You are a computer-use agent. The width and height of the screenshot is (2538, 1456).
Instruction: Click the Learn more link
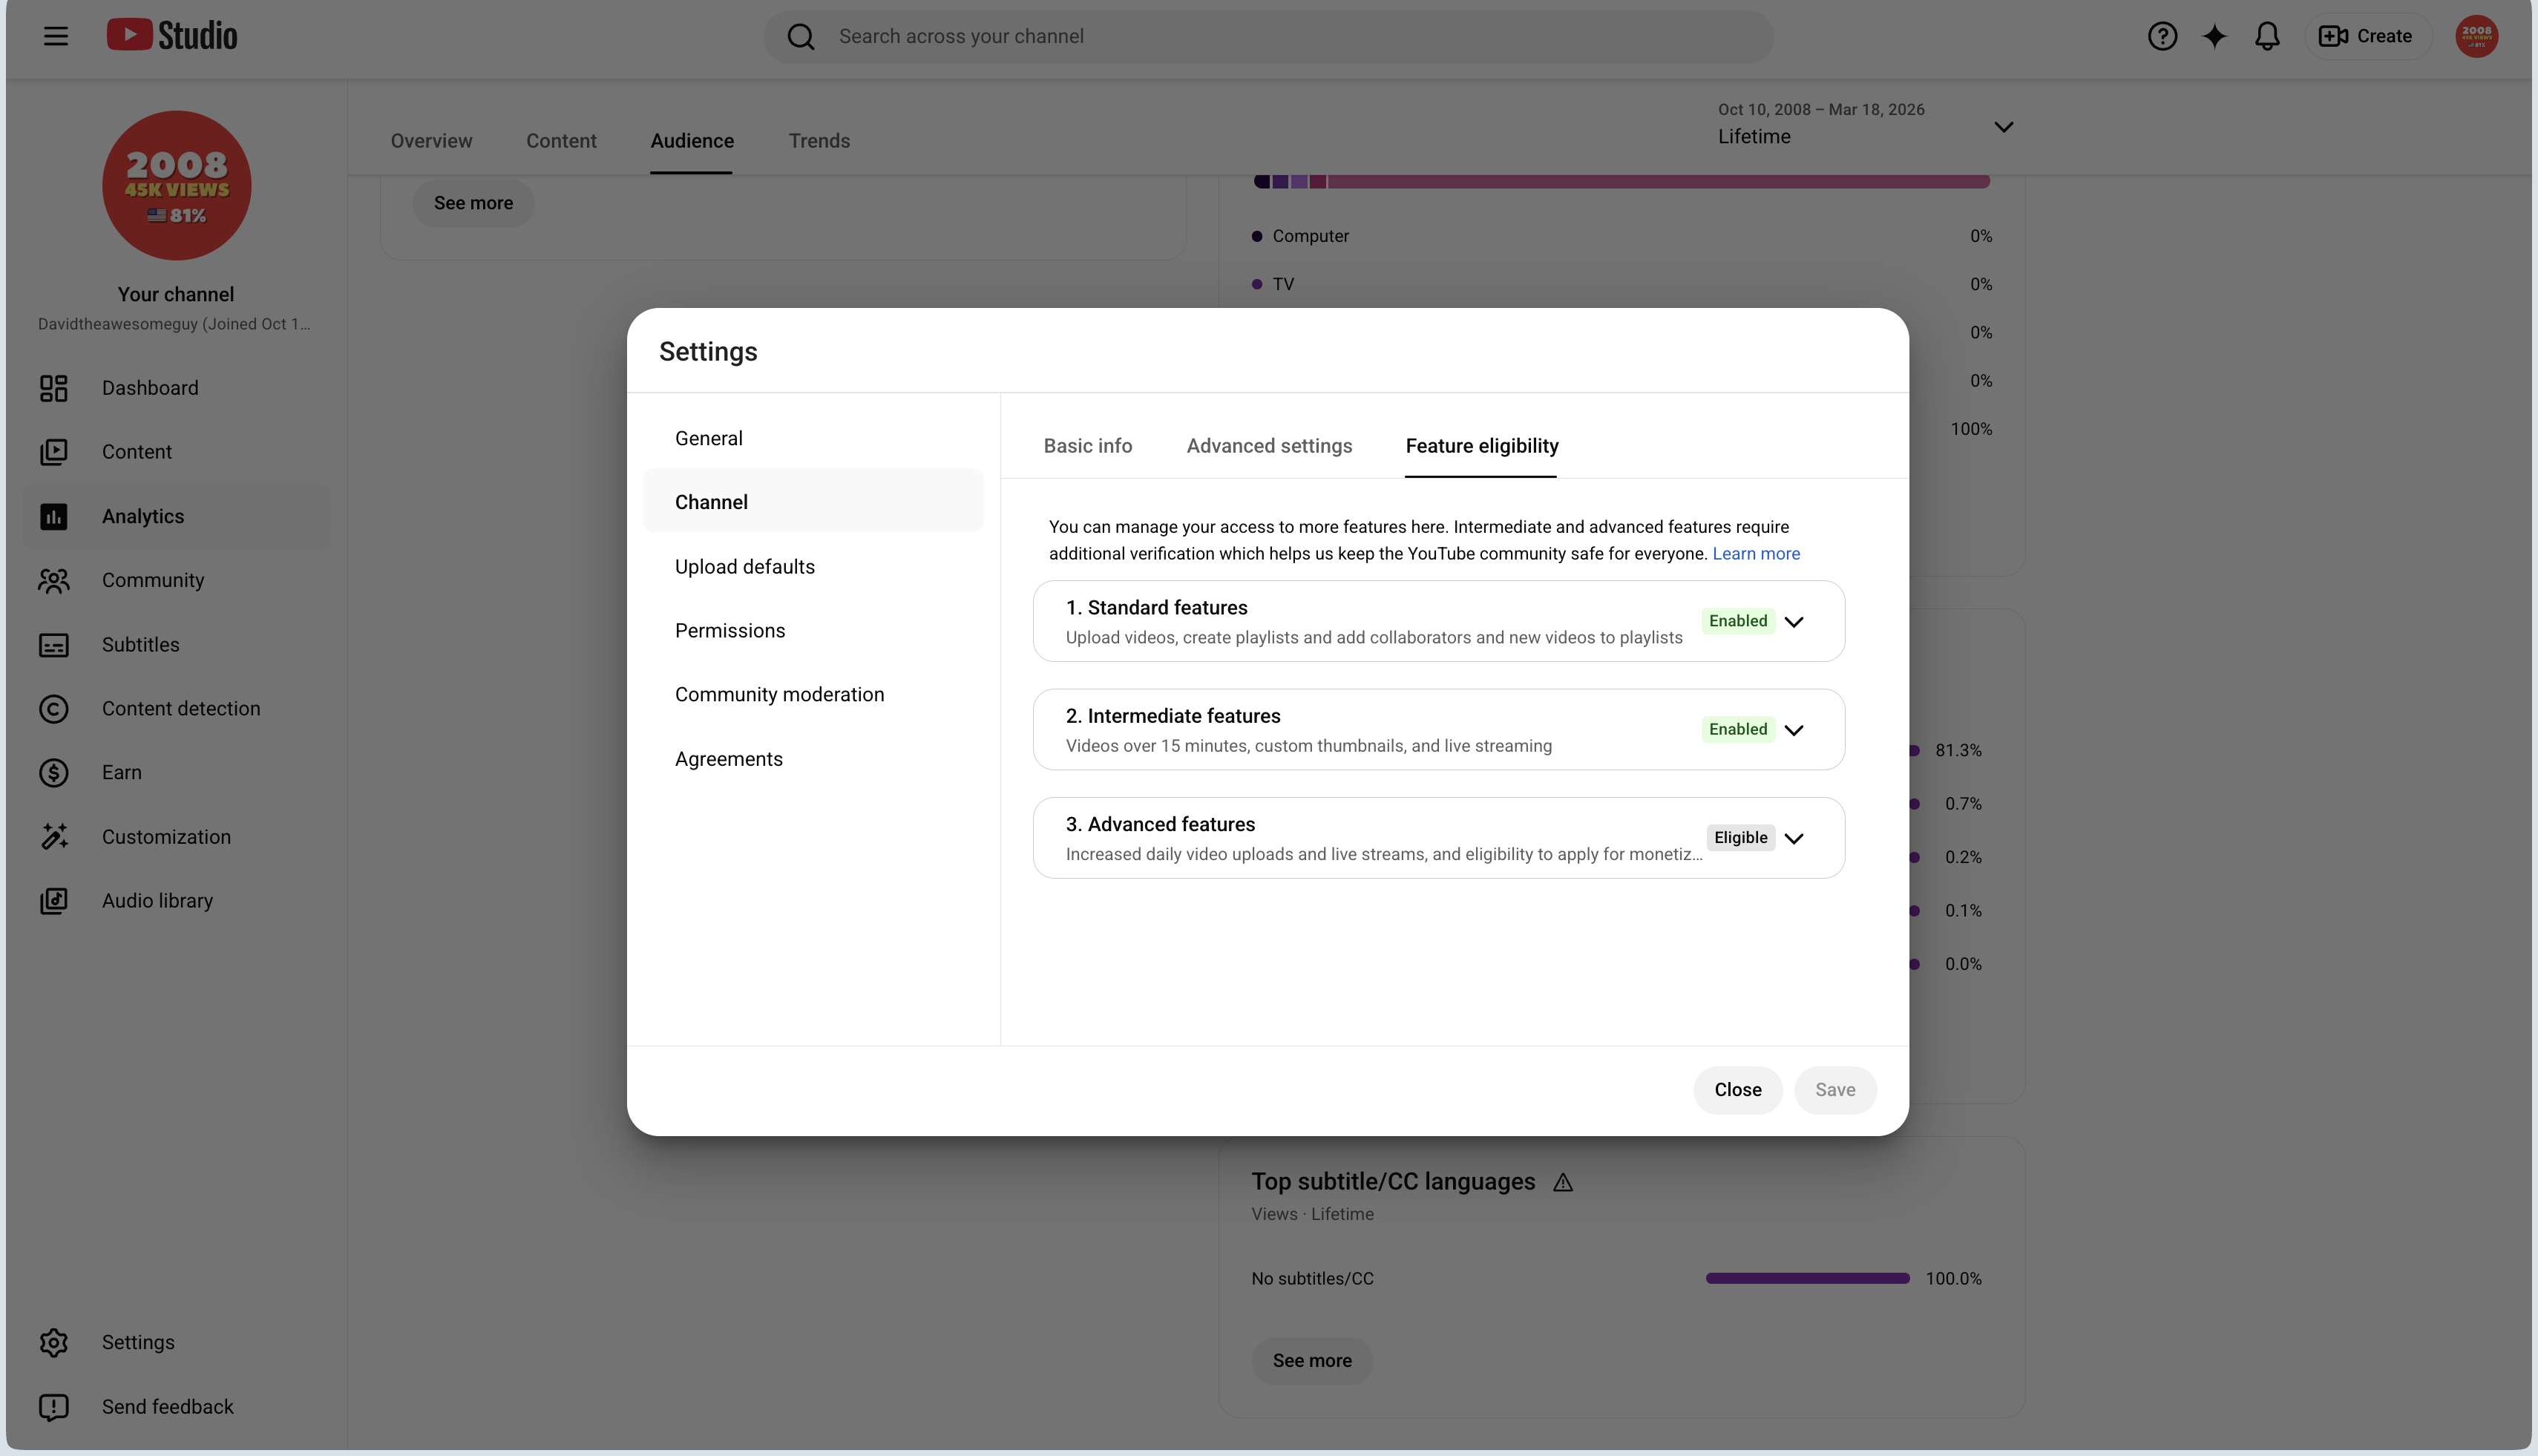click(x=1756, y=554)
